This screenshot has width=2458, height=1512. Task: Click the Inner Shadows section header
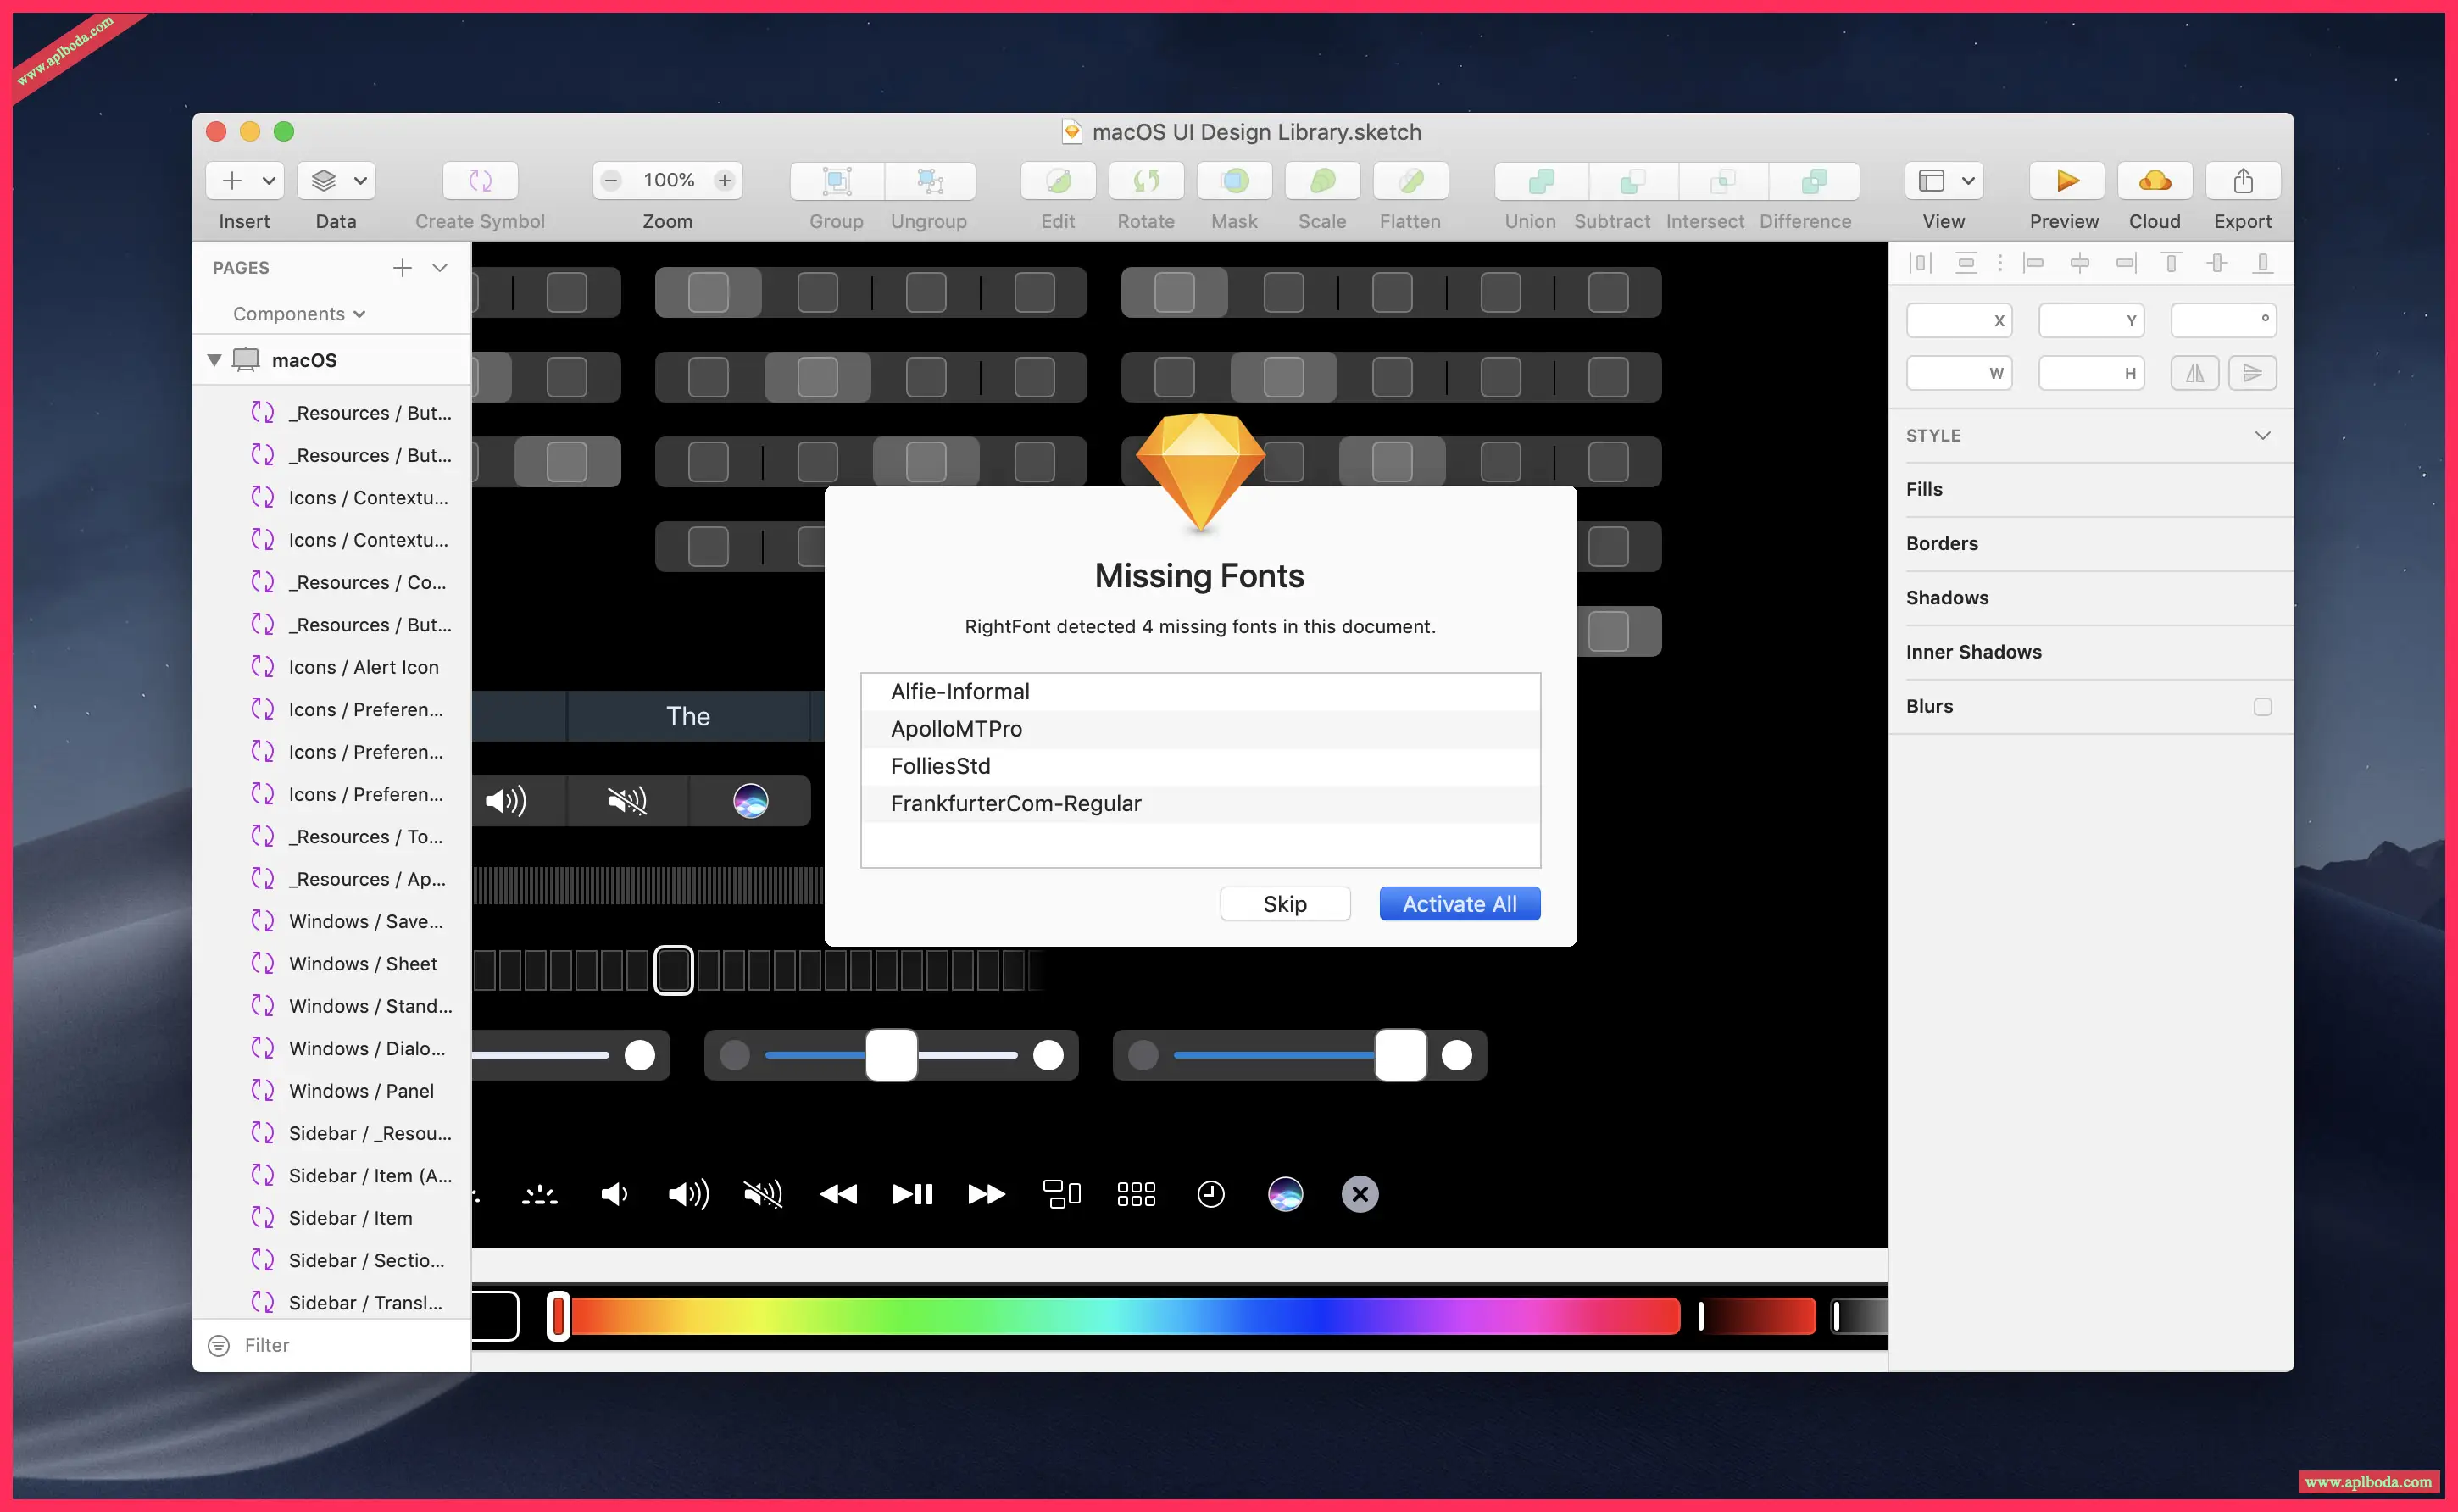[1973, 652]
